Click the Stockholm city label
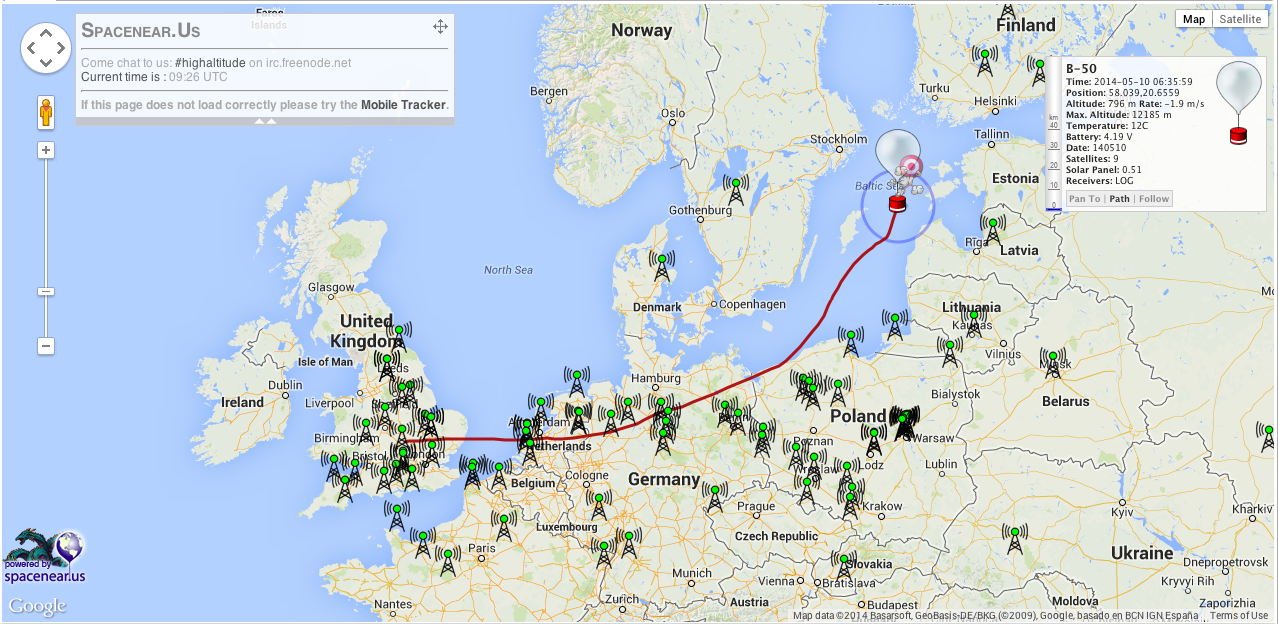 [838, 139]
